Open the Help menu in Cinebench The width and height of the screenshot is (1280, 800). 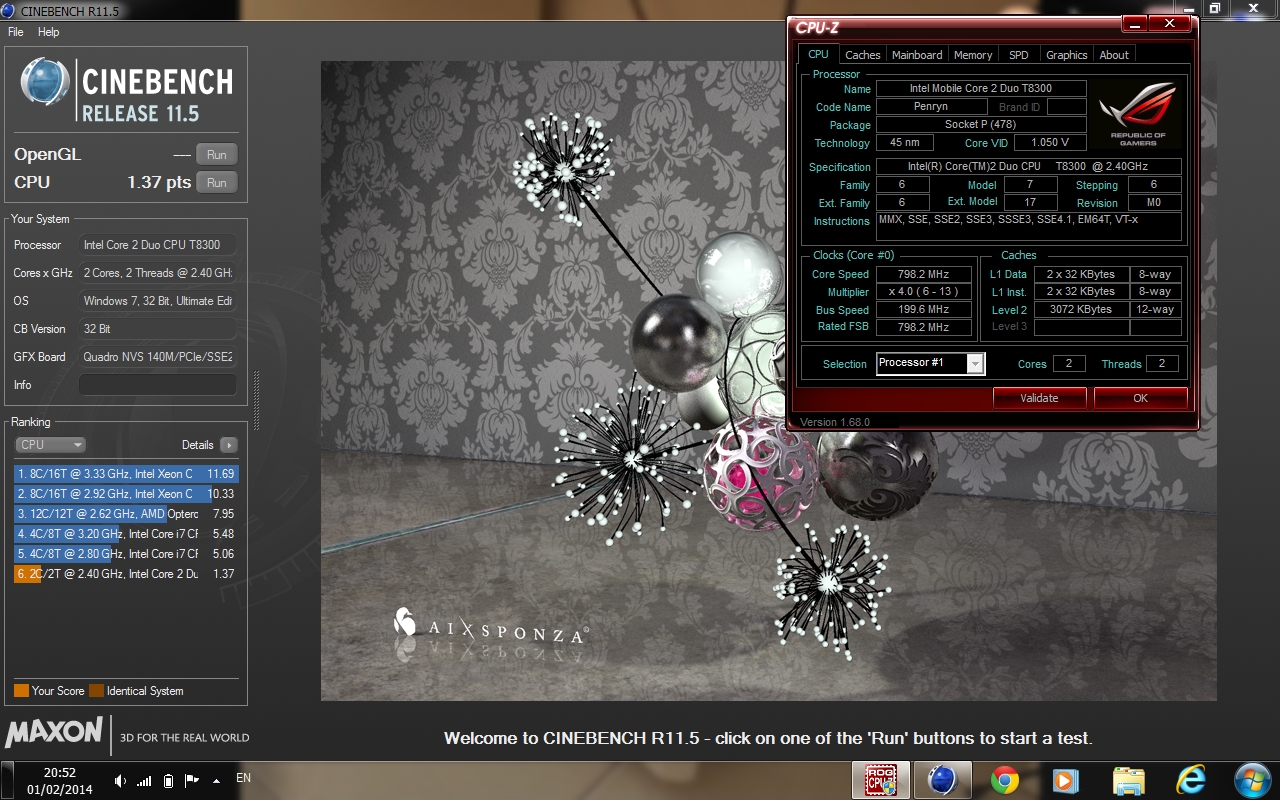tap(49, 32)
